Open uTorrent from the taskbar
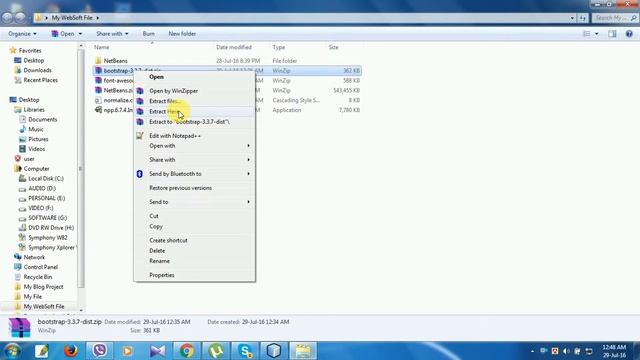 216,351
